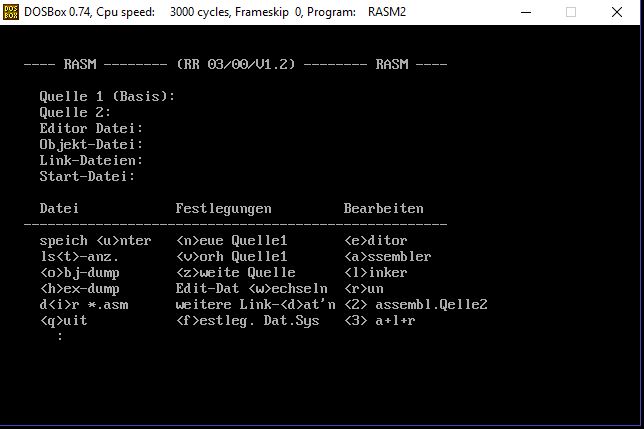Select '<2> assembl.Qelle2' option

click(415, 305)
